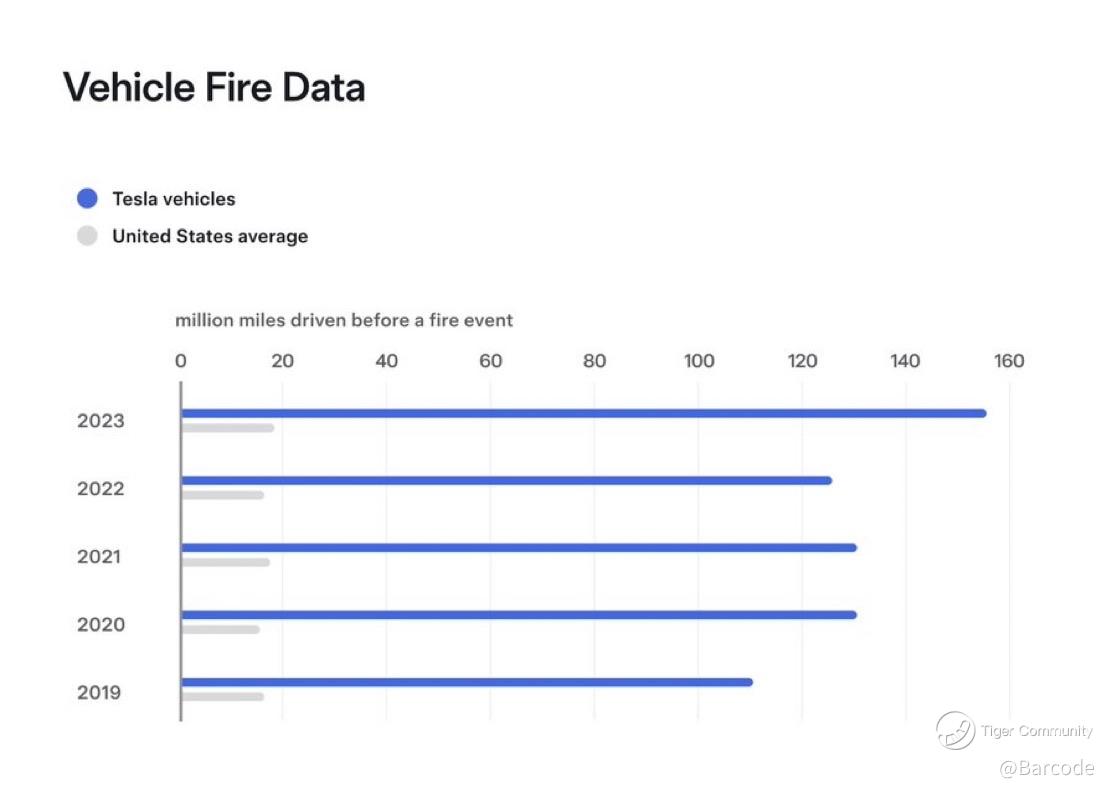Screen dimensions: 1116x793
Task: Click the 2022 blue Tesla bar
Action: coord(506,480)
